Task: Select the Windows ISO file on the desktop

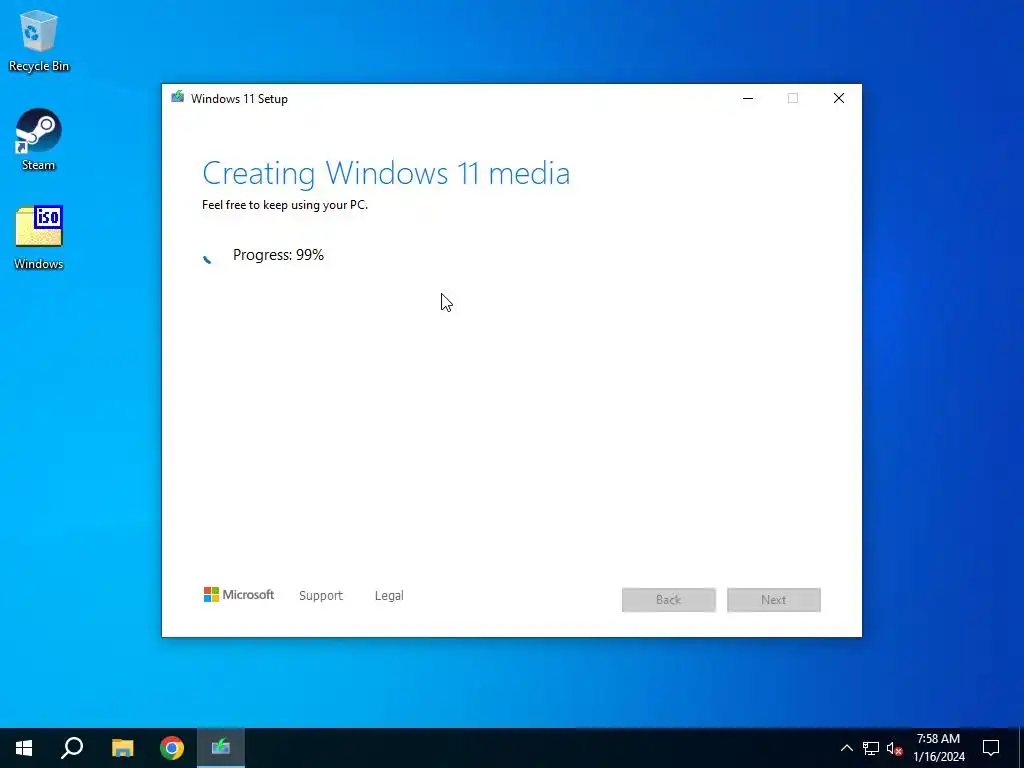Action: pos(39,238)
